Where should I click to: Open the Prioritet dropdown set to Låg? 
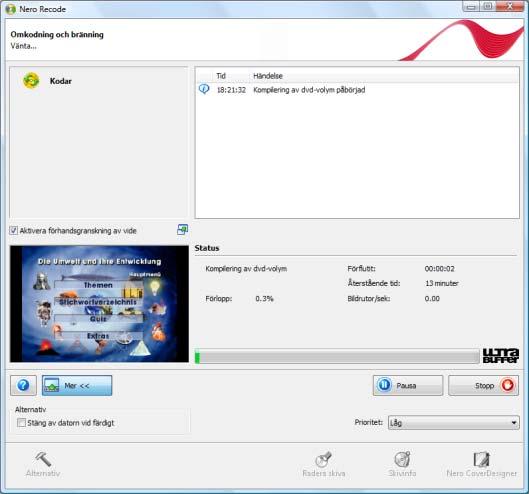point(453,422)
